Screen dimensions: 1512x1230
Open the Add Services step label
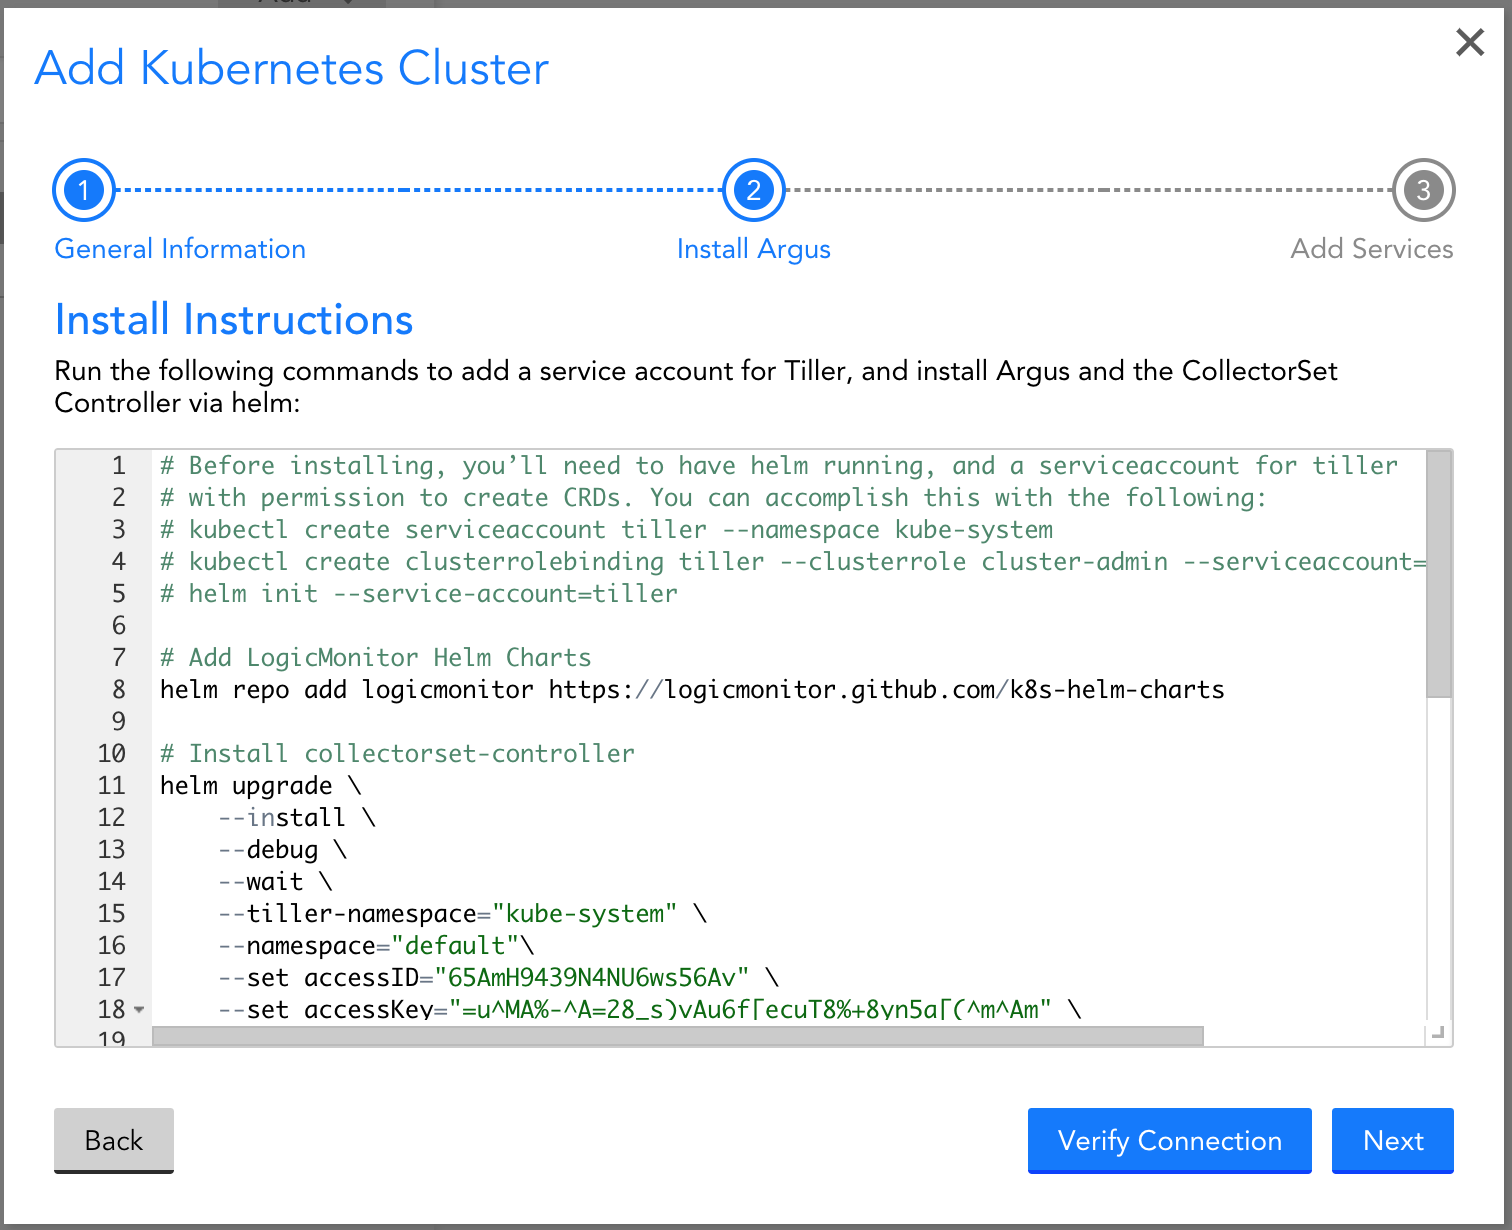coord(1372,249)
